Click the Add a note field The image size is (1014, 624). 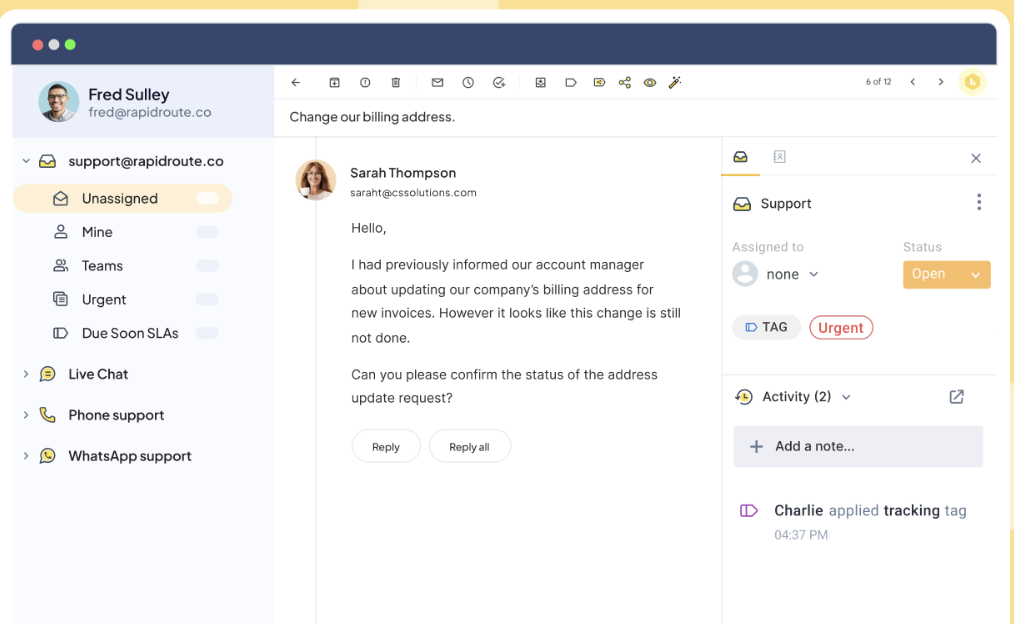pyautogui.click(x=858, y=446)
